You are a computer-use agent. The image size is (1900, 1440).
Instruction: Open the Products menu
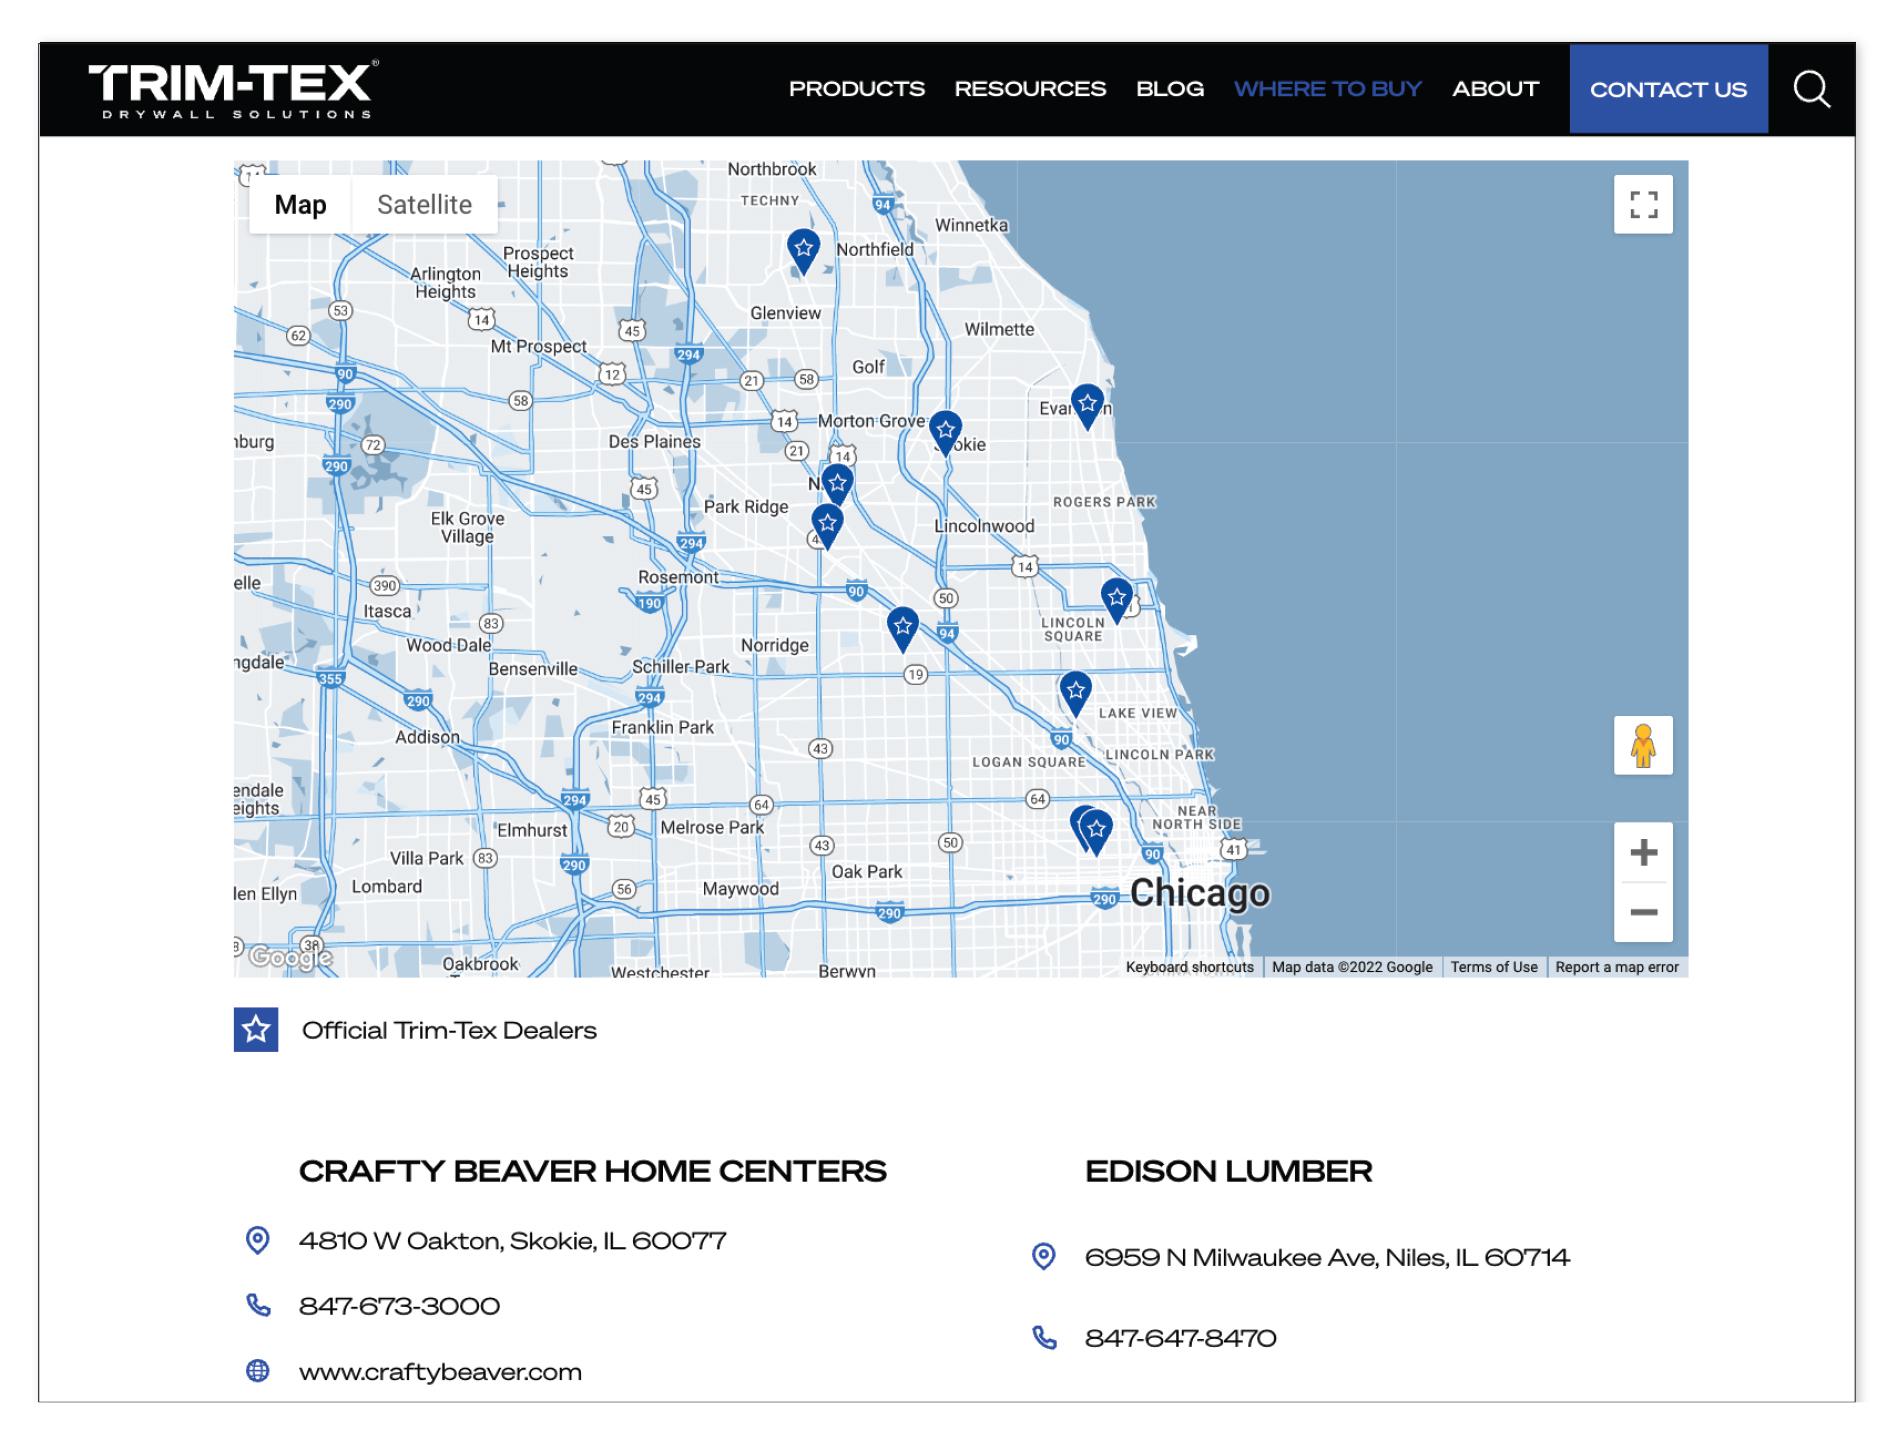[856, 89]
